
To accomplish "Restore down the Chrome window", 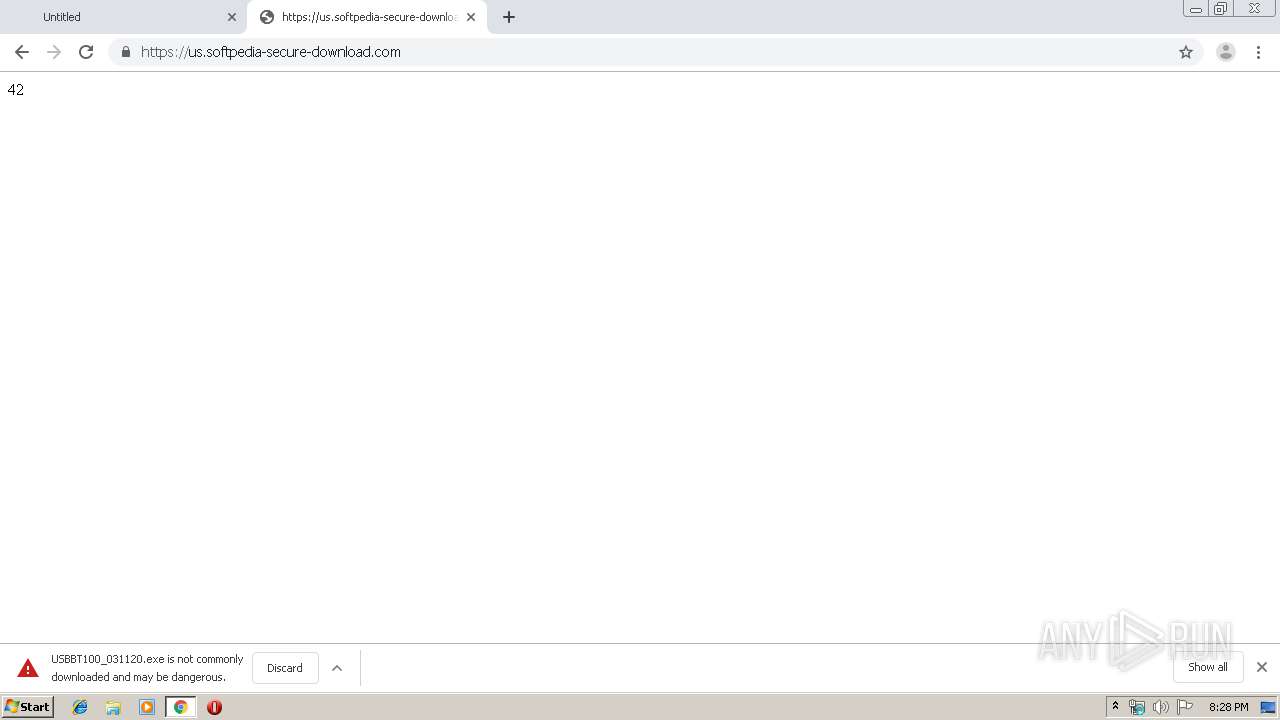I will [1221, 9].
